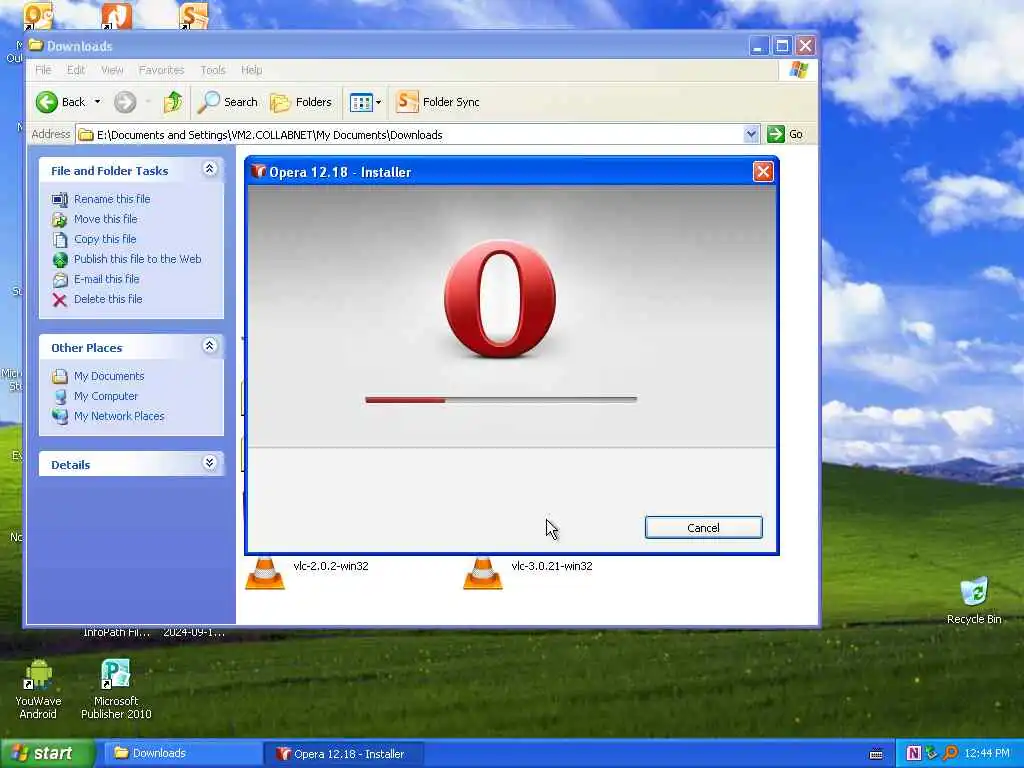This screenshot has height=768, width=1024.
Task: Open the Edit menu
Action: click(x=76, y=70)
